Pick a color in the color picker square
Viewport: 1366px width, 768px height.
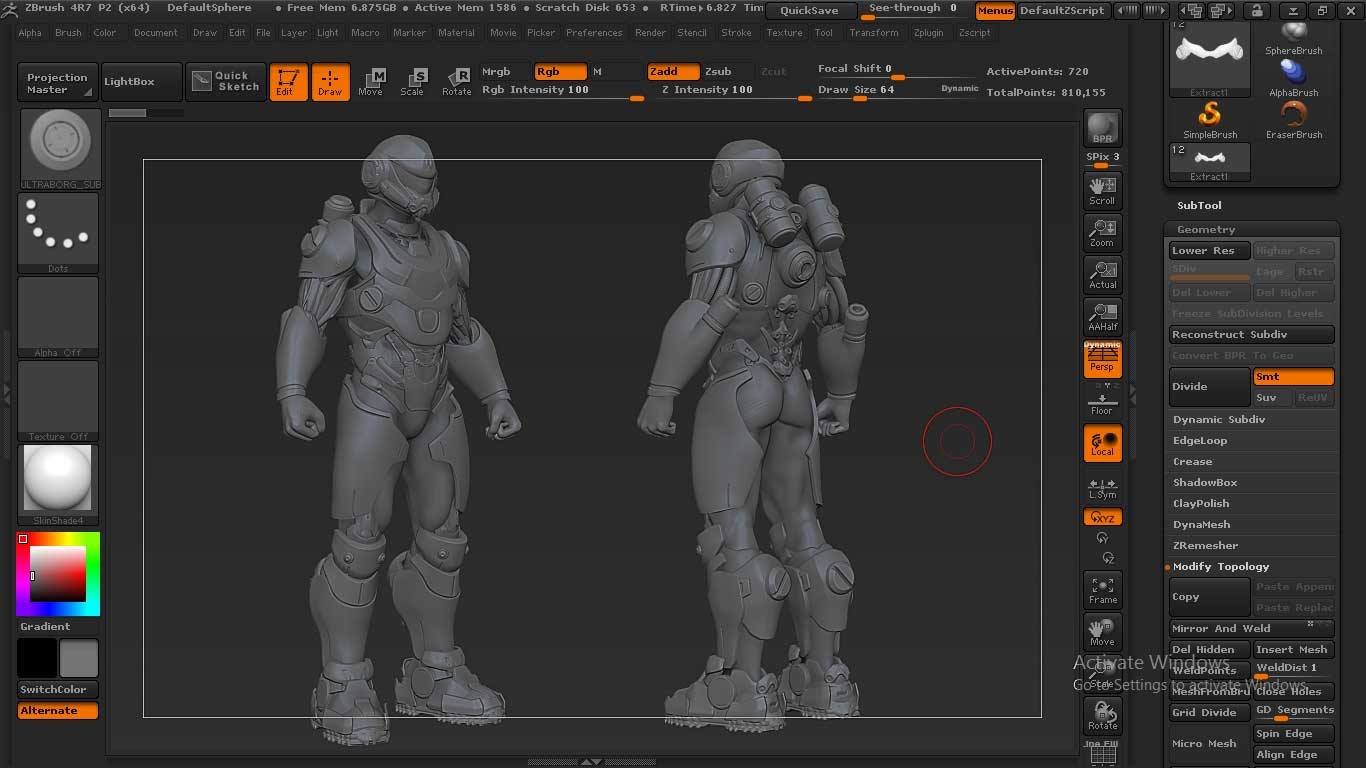59,573
